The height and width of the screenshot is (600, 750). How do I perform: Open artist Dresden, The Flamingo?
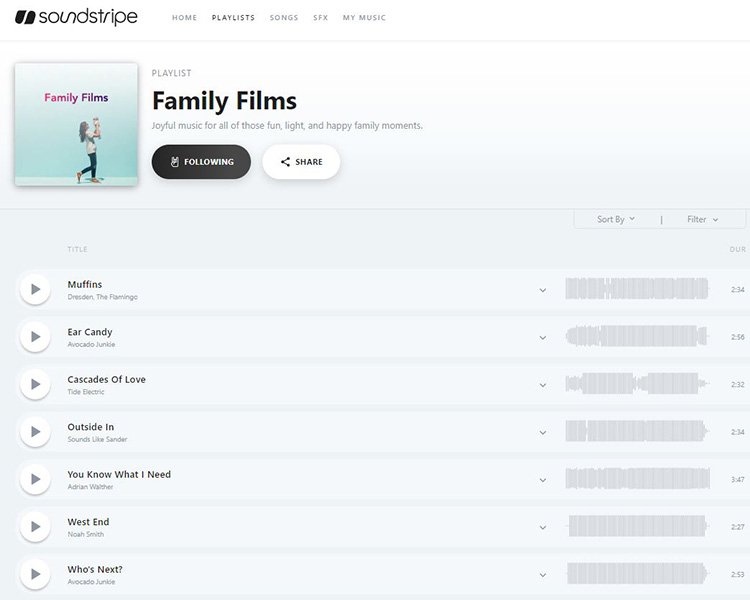[102, 297]
